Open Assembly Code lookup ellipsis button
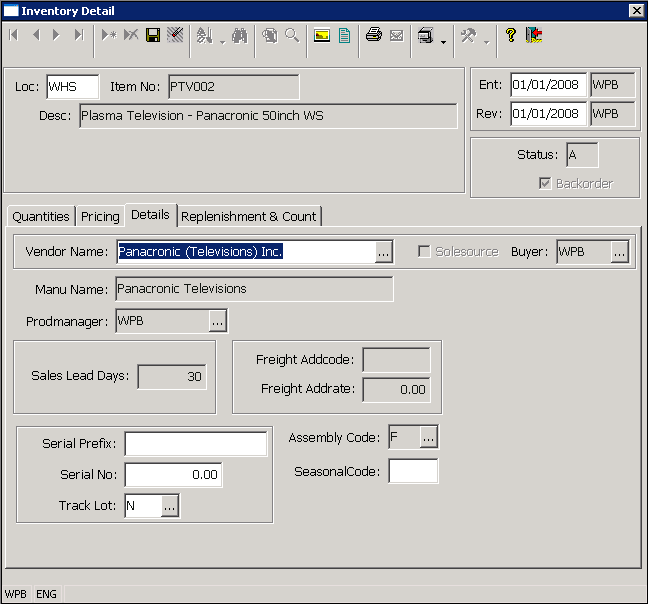Viewport: 649px width, 605px height. click(428, 437)
